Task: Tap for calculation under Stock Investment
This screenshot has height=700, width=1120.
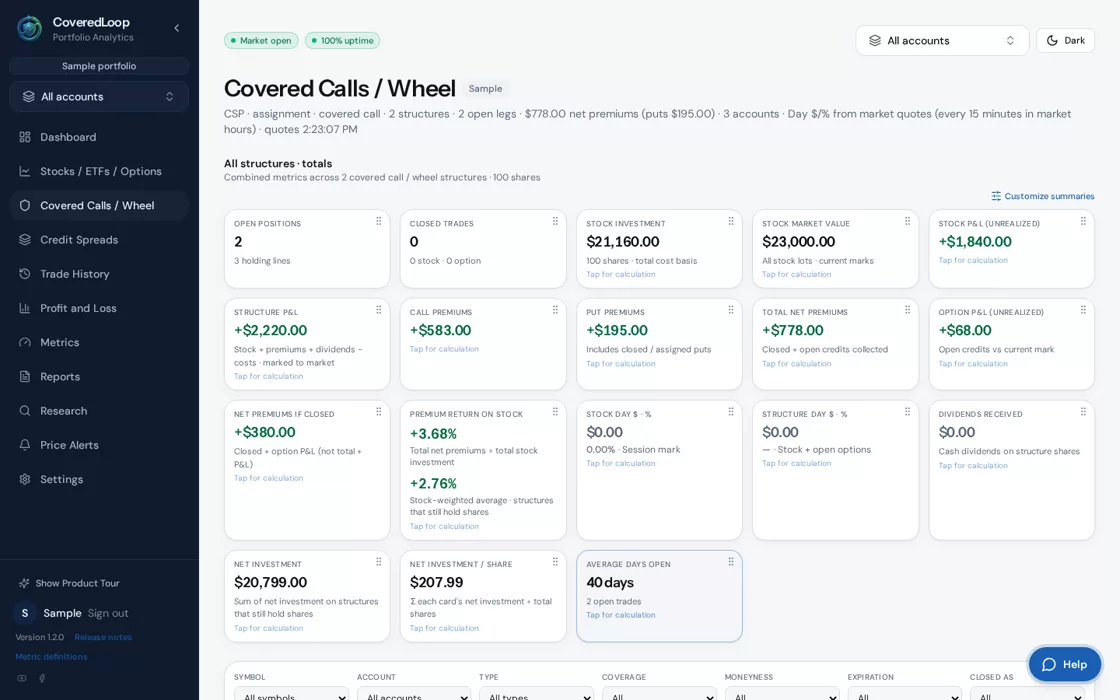Action: (621, 274)
